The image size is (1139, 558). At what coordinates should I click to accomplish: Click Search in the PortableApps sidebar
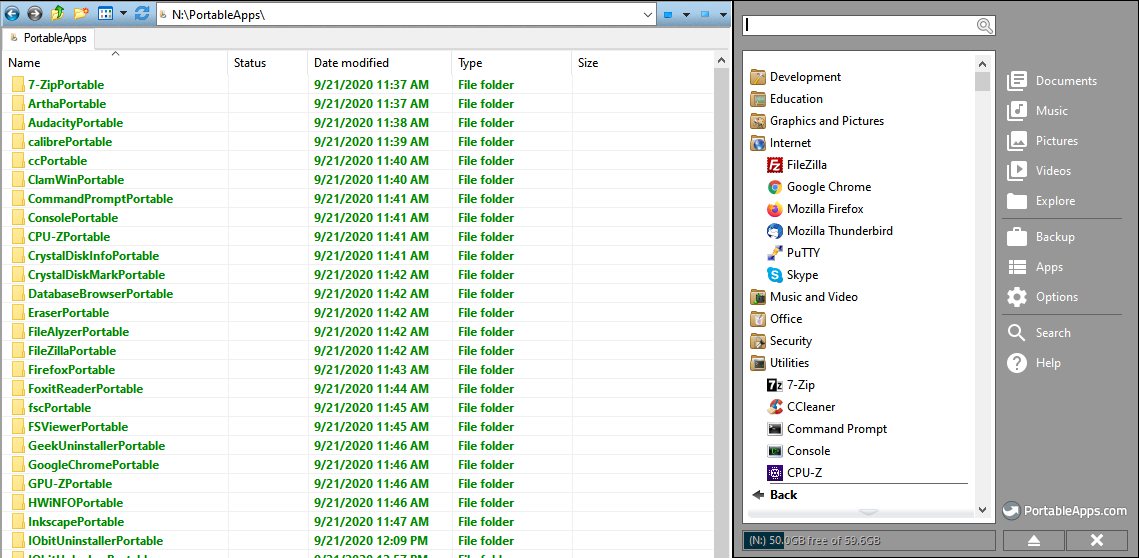coord(1039,333)
